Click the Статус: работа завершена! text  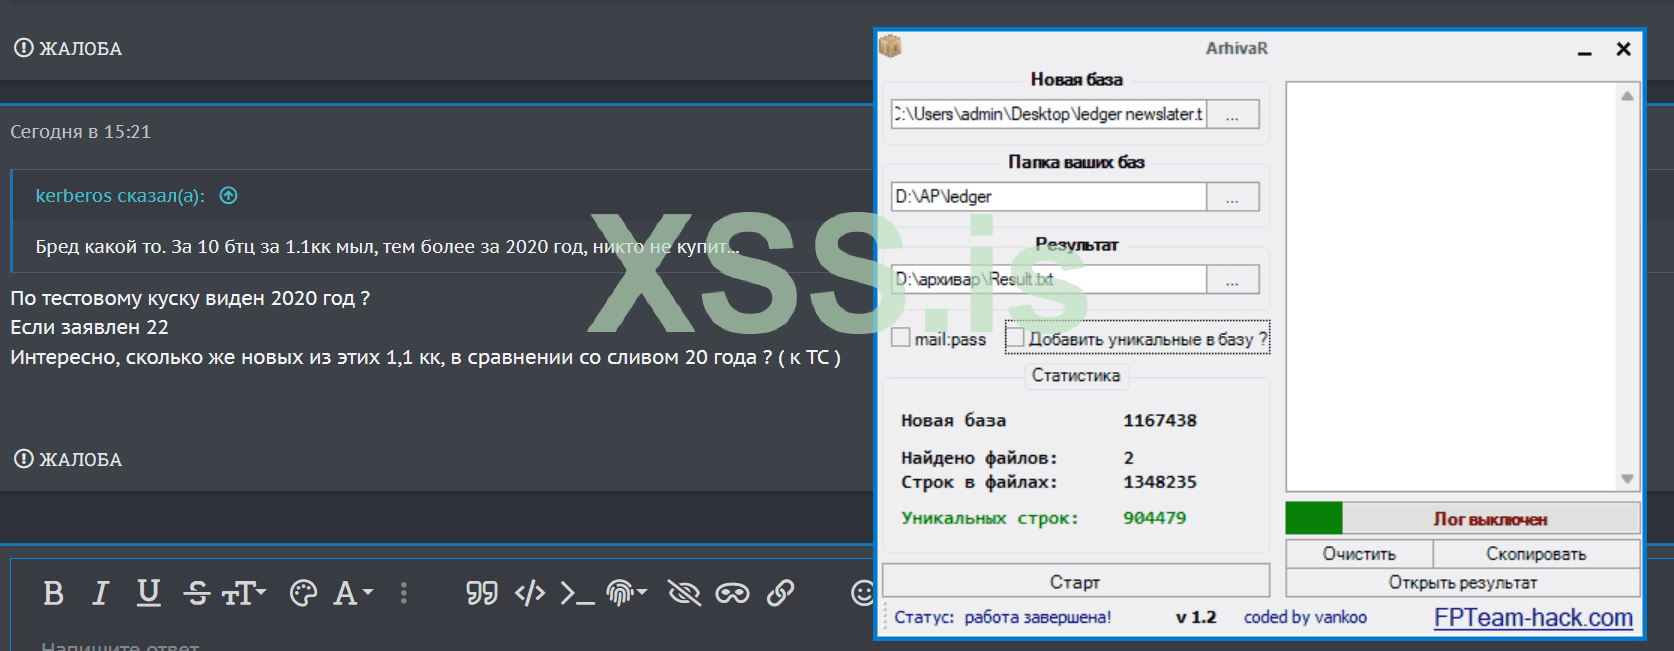1003,617
